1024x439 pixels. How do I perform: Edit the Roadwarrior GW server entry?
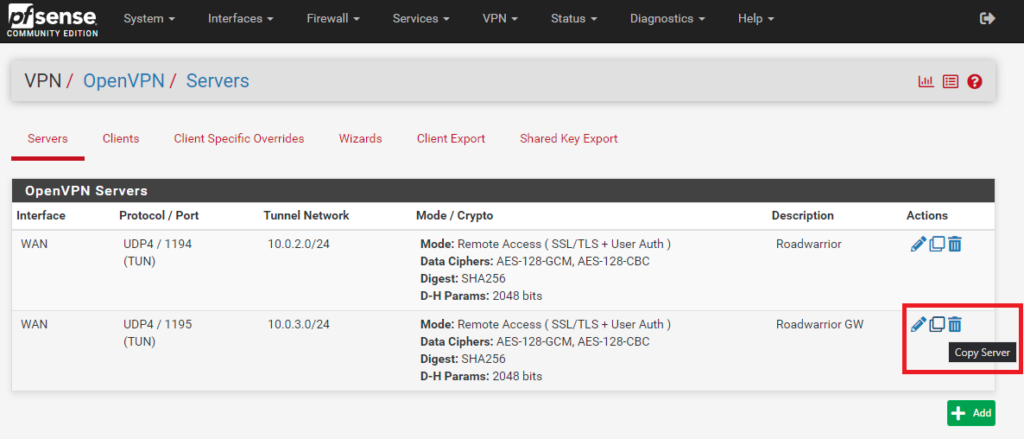[x=918, y=324]
